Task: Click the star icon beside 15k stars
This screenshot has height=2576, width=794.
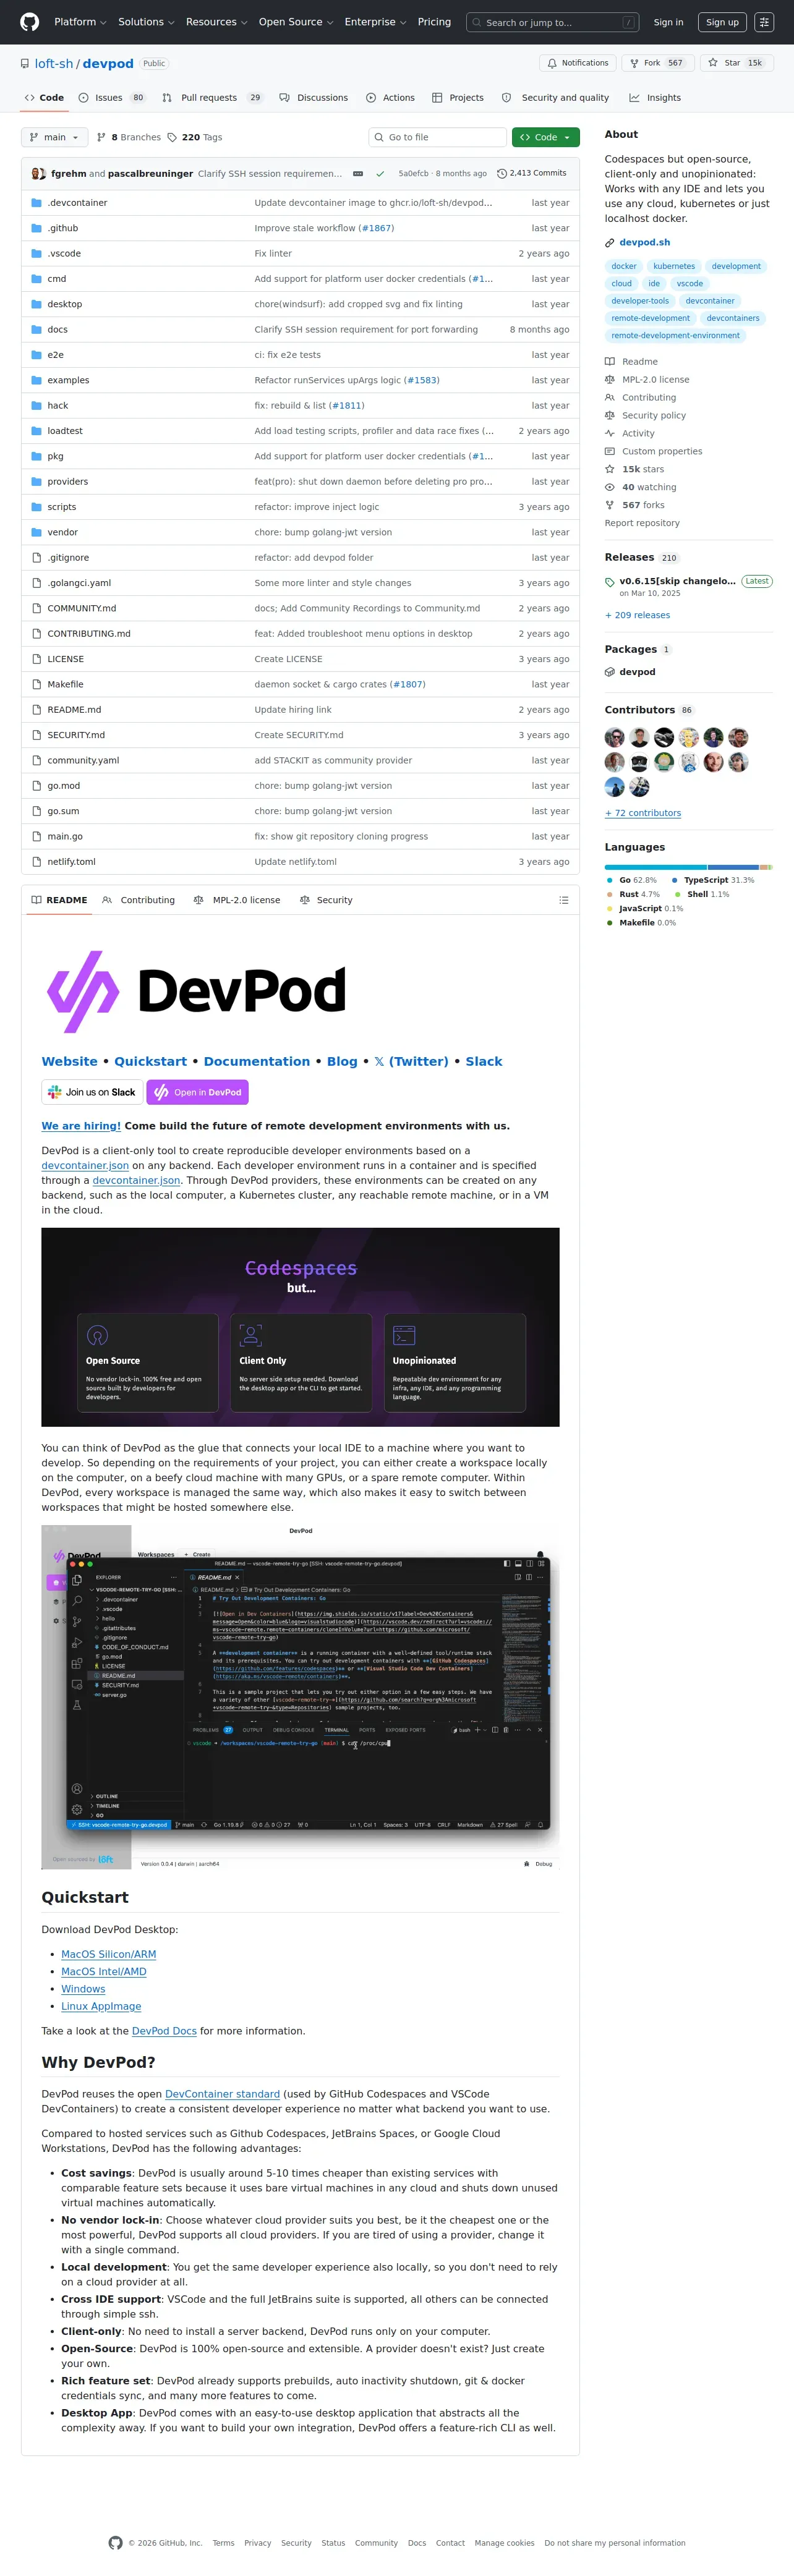Action: pyautogui.click(x=610, y=469)
